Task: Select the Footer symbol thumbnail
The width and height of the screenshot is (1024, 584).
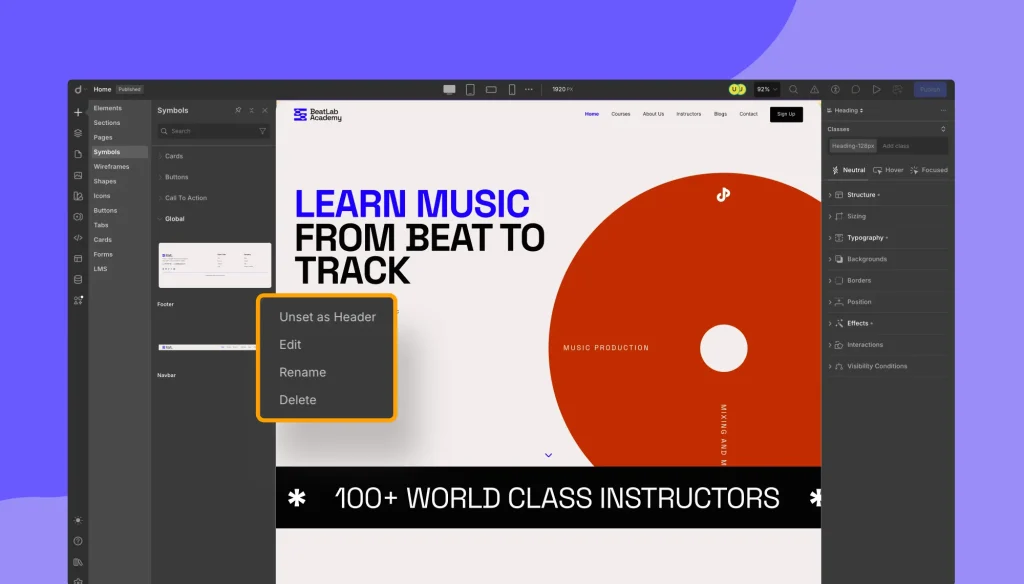Action: pyautogui.click(x=214, y=265)
